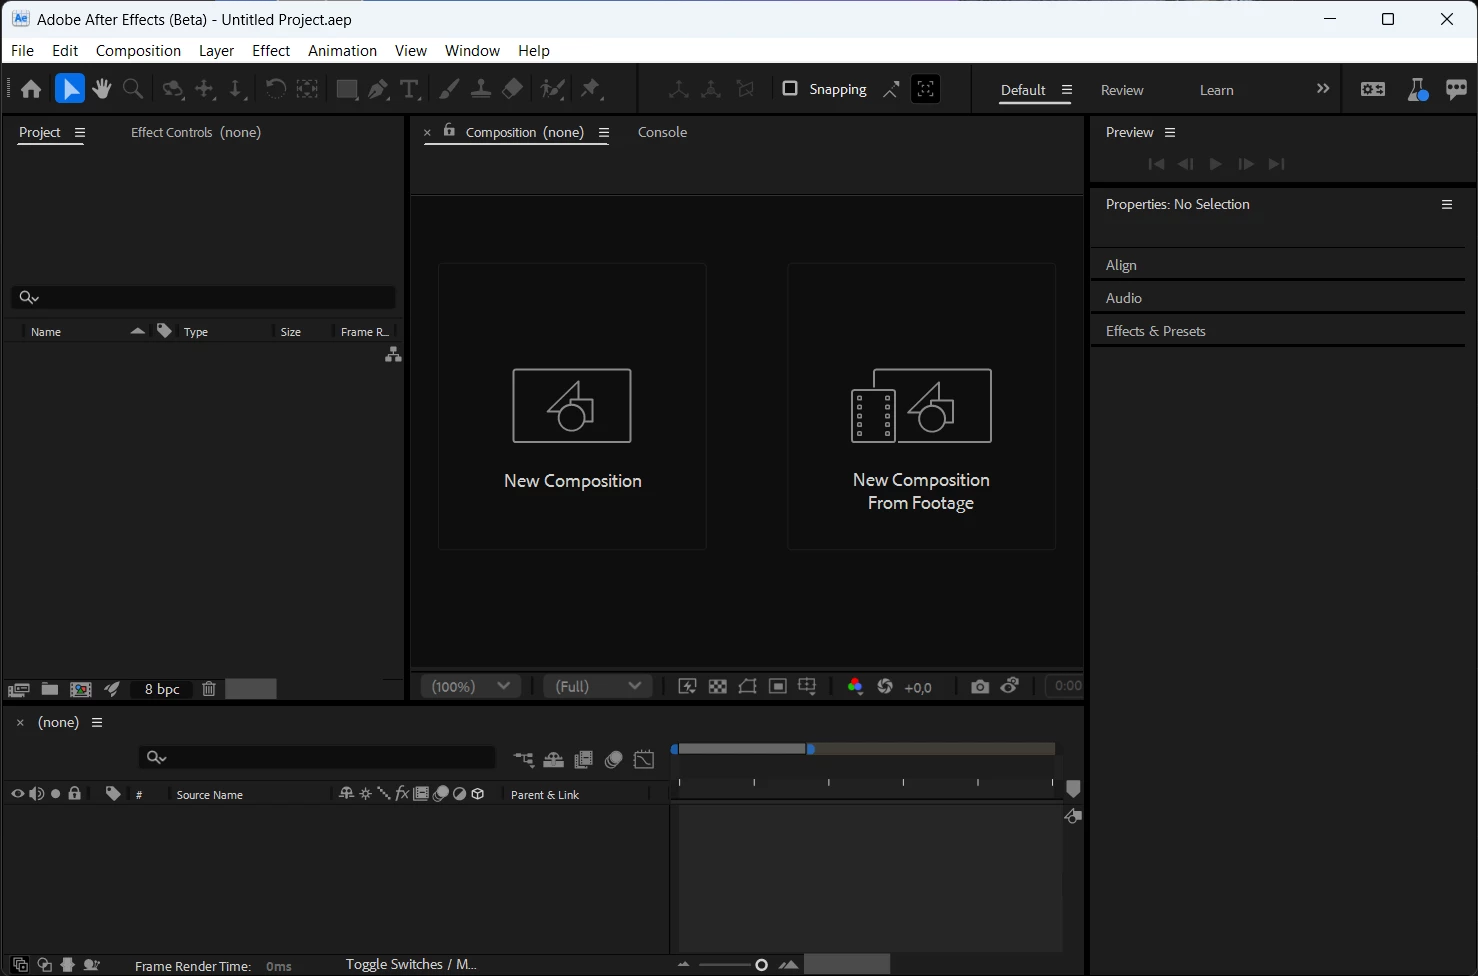Select the Clone Stamp tool
The image size is (1478, 976).
(x=480, y=89)
